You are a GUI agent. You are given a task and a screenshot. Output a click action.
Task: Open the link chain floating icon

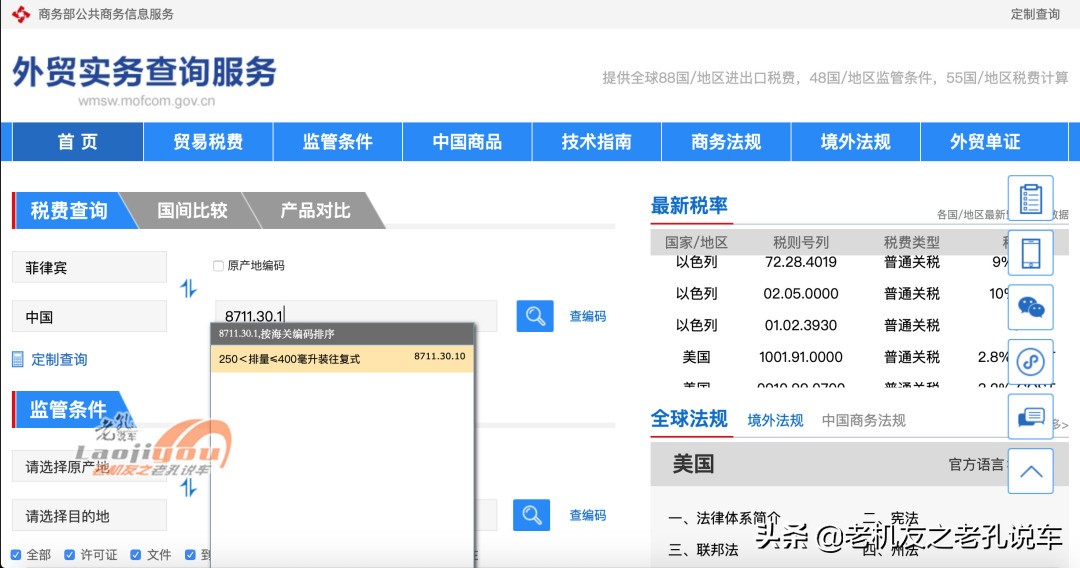pyautogui.click(x=1030, y=361)
